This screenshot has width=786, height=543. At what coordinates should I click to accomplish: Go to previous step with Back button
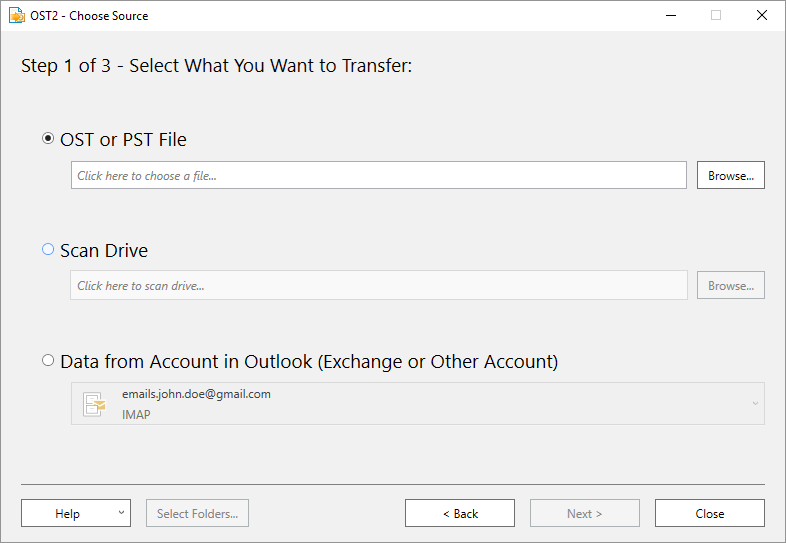[460, 513]
